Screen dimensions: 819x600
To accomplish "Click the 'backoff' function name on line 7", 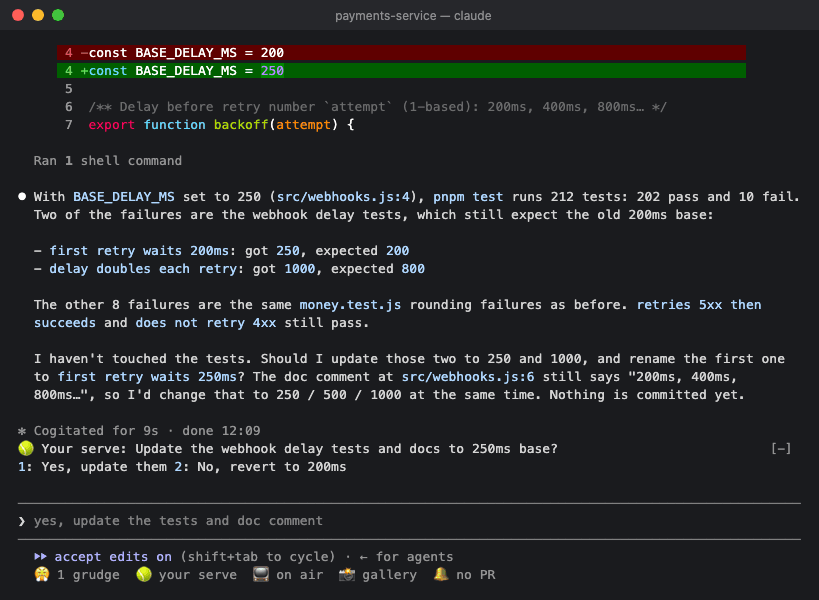I will pos(240,125).
